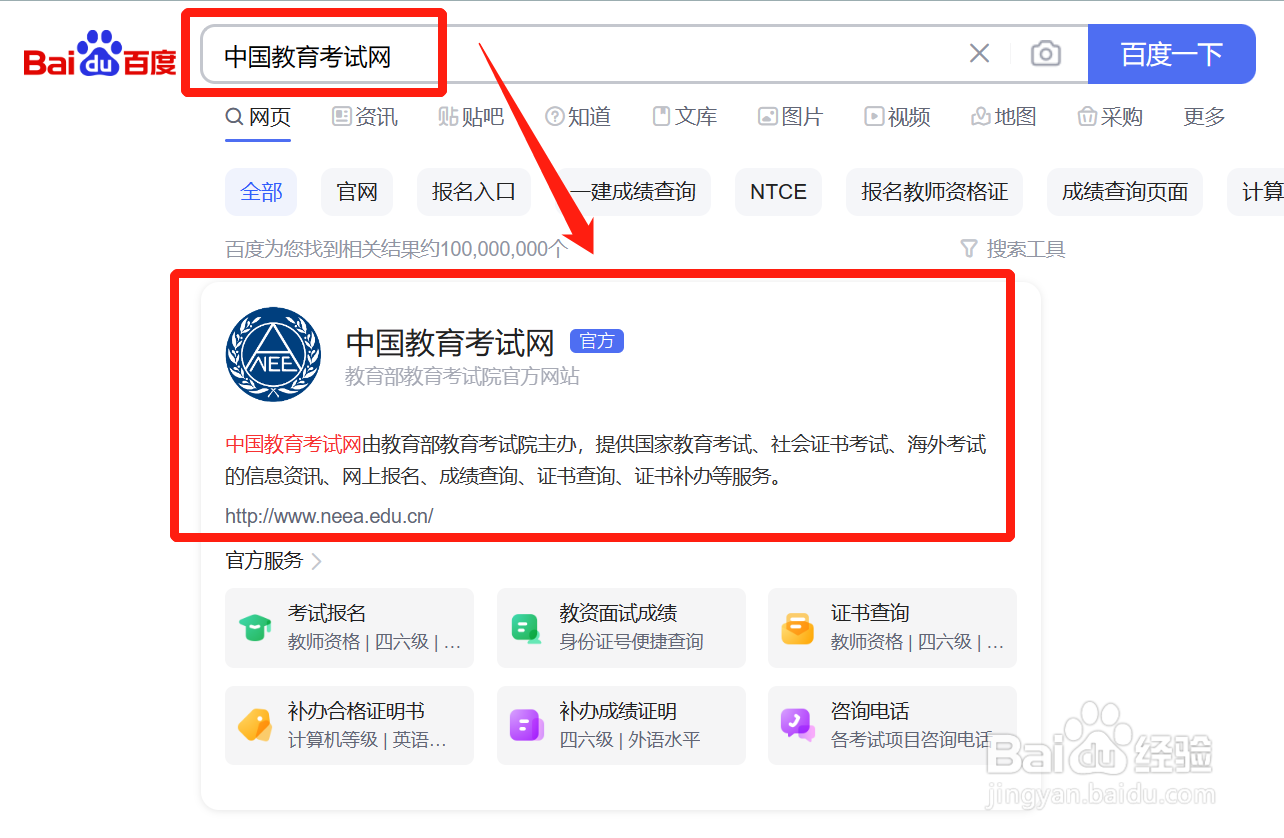Click the Baidu logo
Viewport: 1284px width, 838px height.
pyautogui.click(x=100, y=54)
